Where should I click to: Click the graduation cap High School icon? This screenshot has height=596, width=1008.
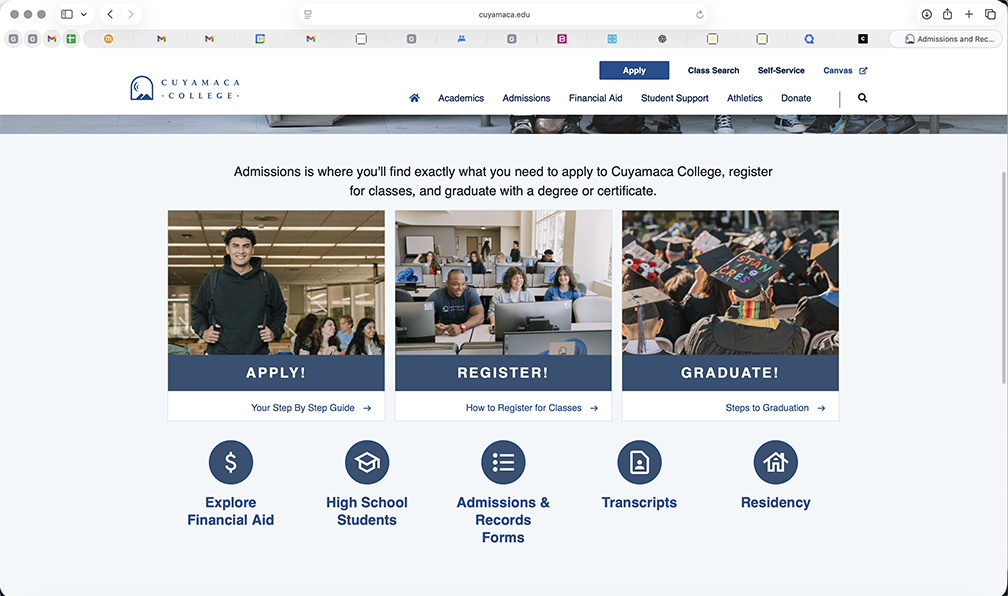click(367, 462)
